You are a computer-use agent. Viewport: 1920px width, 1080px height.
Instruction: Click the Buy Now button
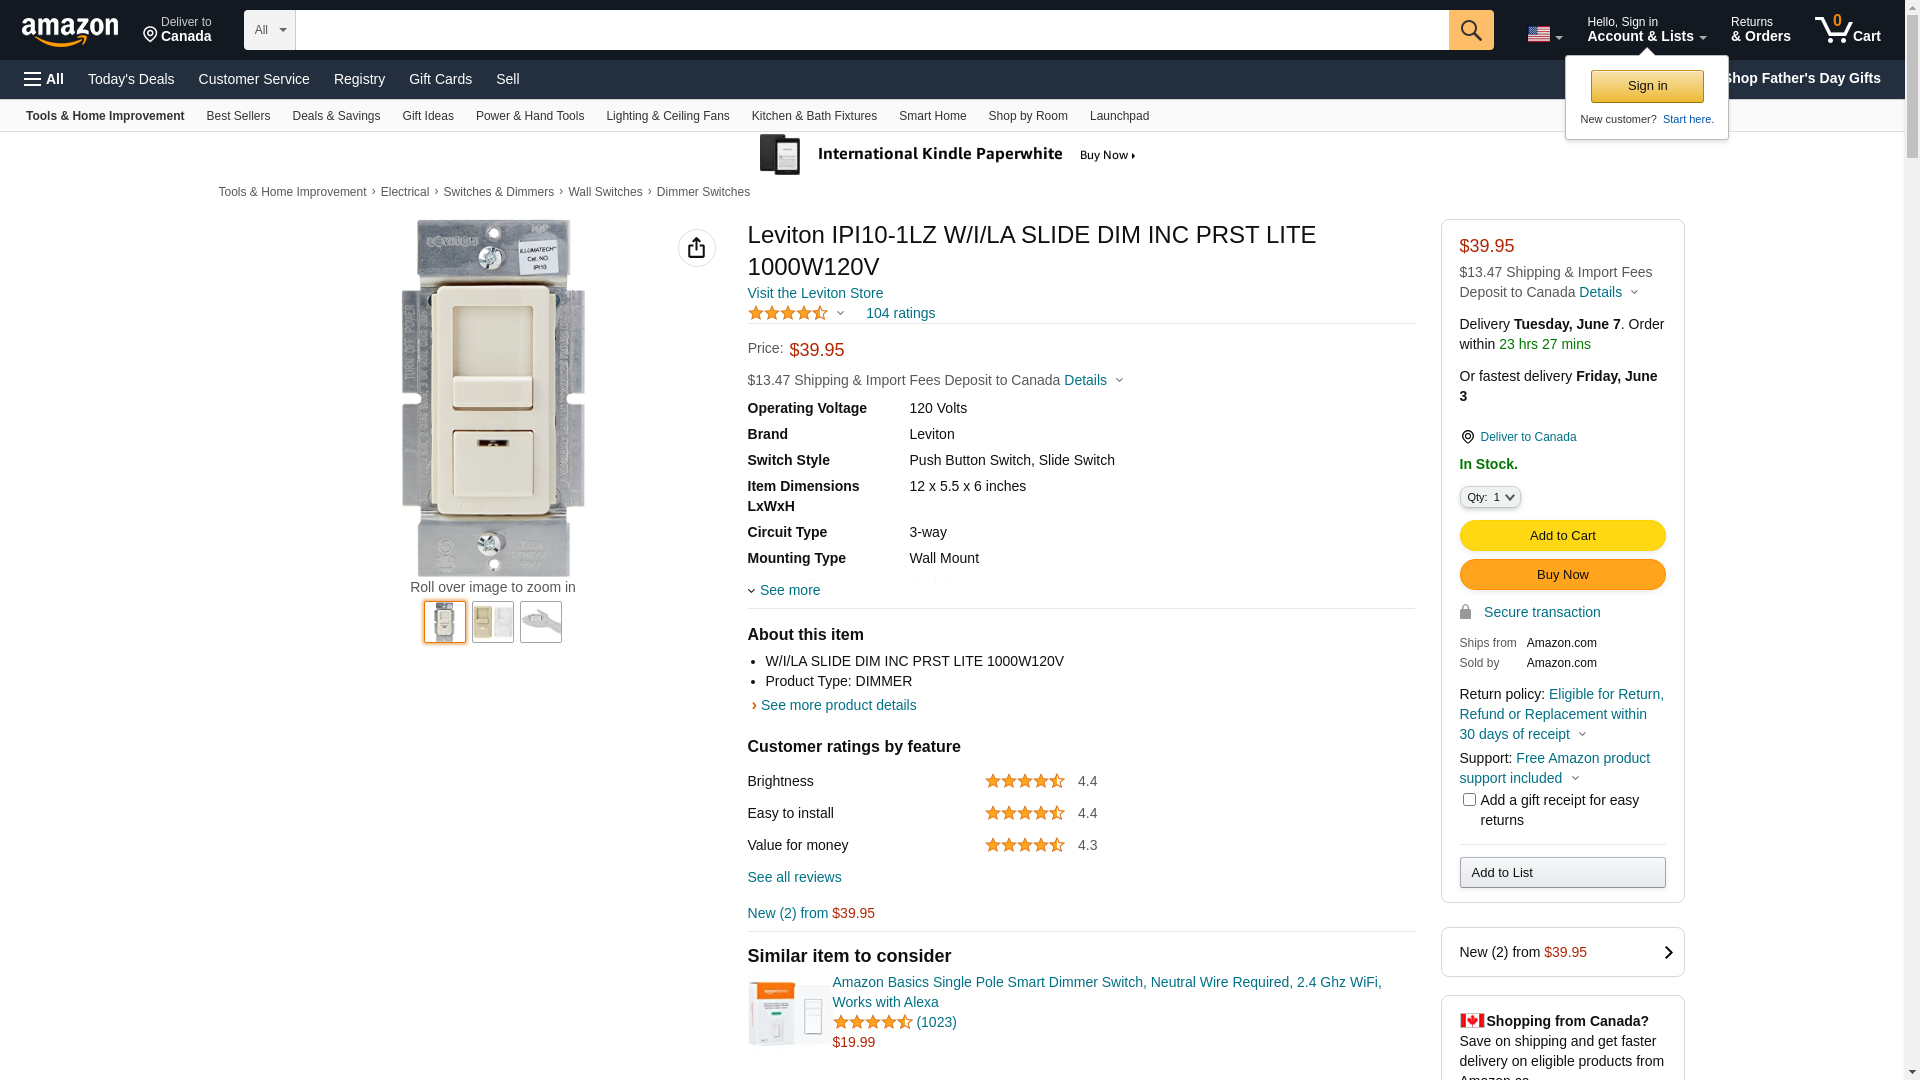click(x=1562, y=574)
